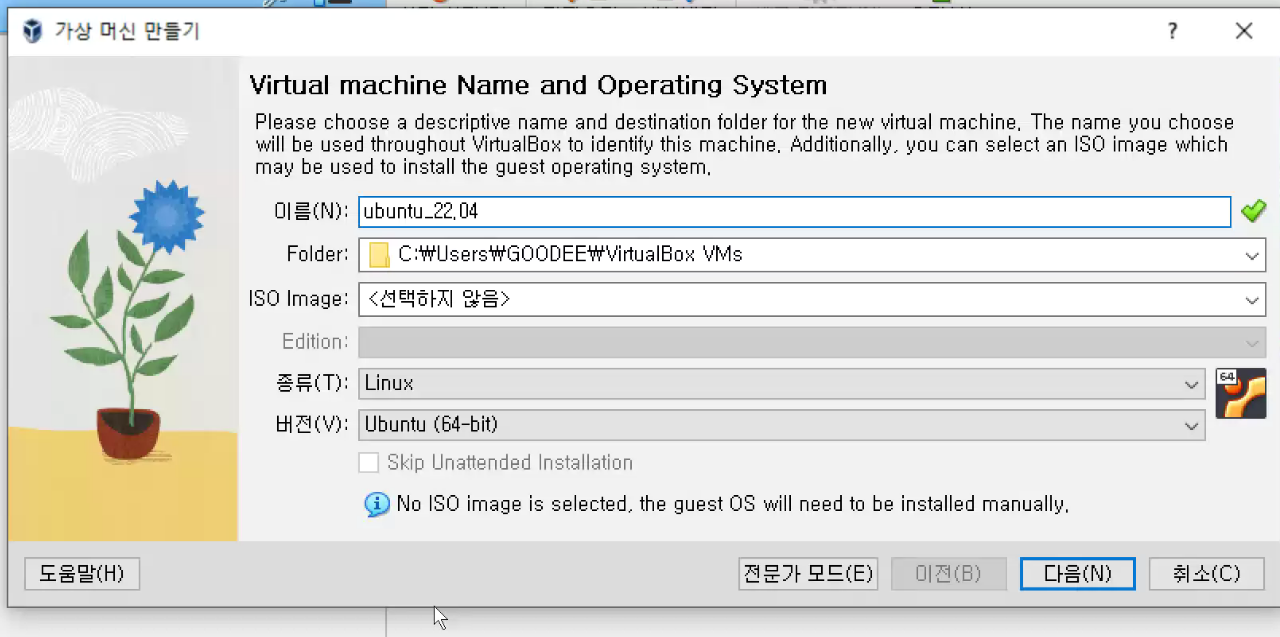
Task: Expand the Folder path dropdown arrow
Action: (1252, 255)
